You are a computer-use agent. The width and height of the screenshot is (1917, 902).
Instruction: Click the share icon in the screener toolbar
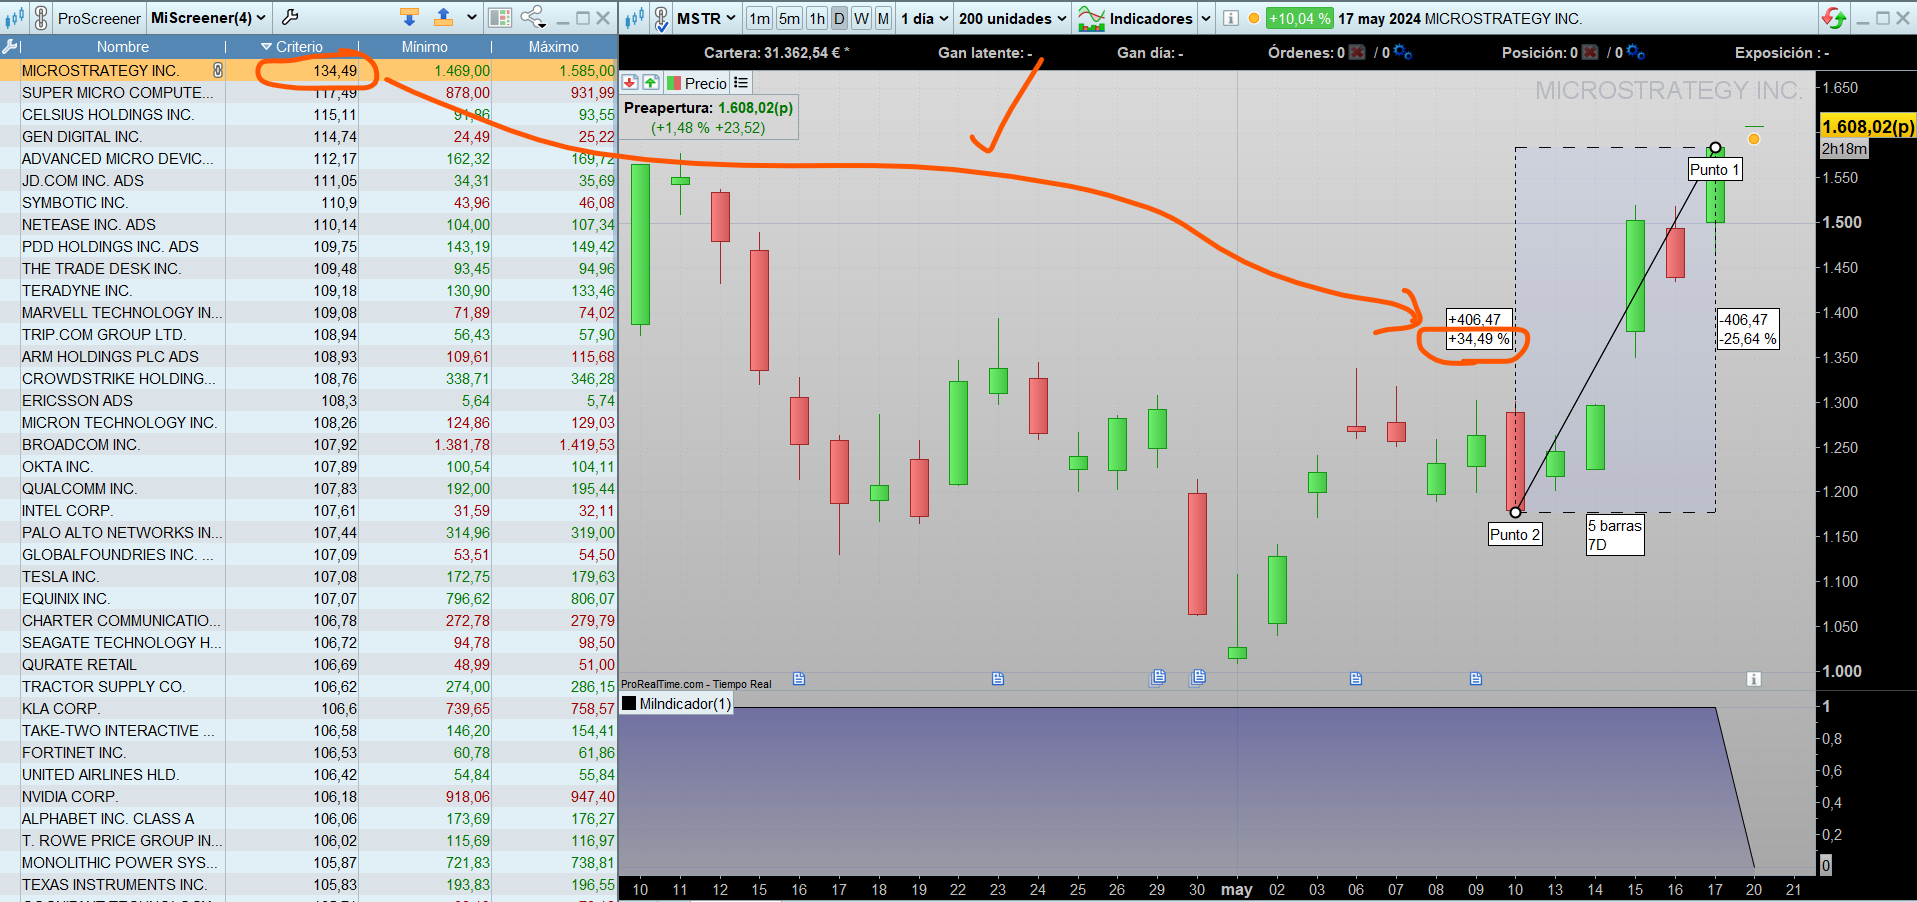[x=533, y=17]
